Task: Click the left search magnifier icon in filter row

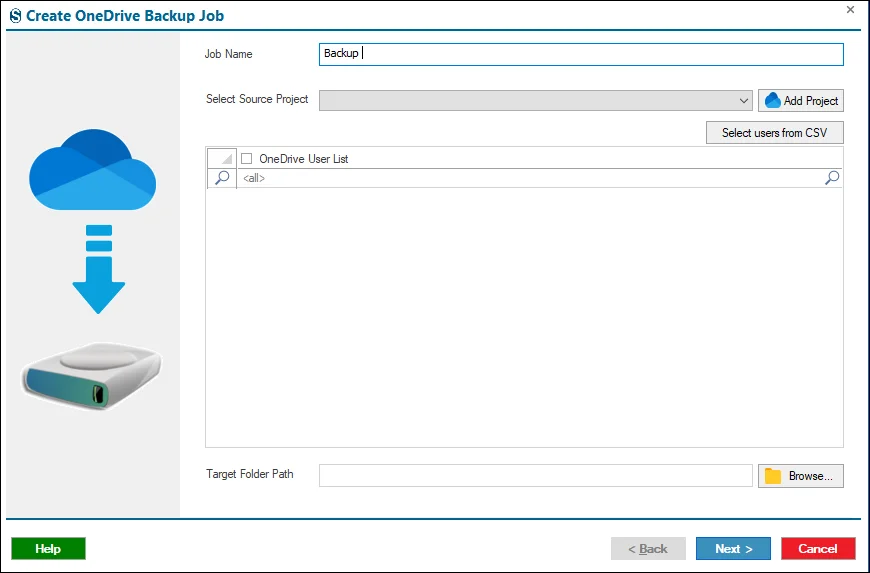Action: pos(222,178)
